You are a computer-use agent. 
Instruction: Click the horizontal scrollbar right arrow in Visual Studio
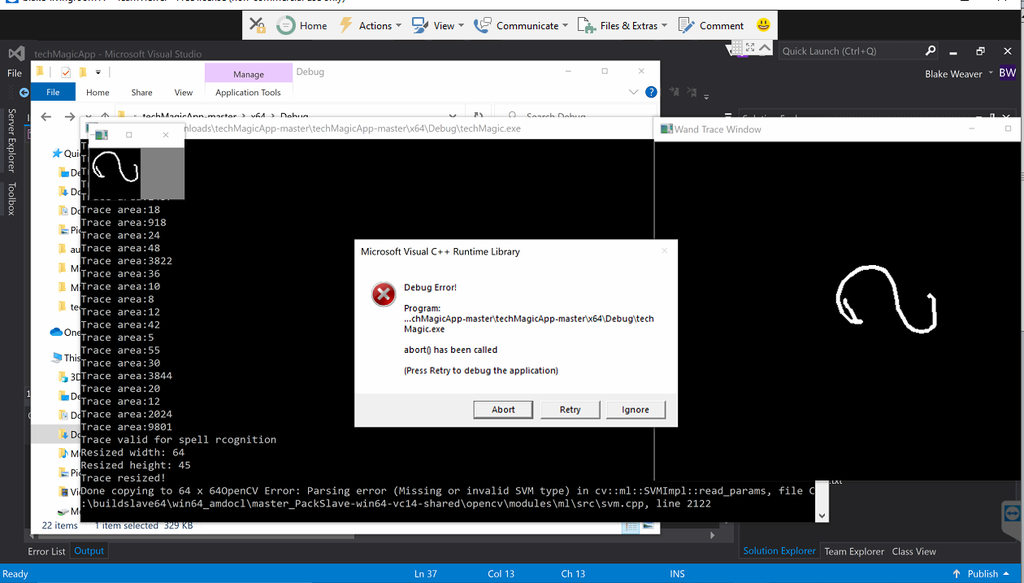pyautogui.click(x=712, y=535)
